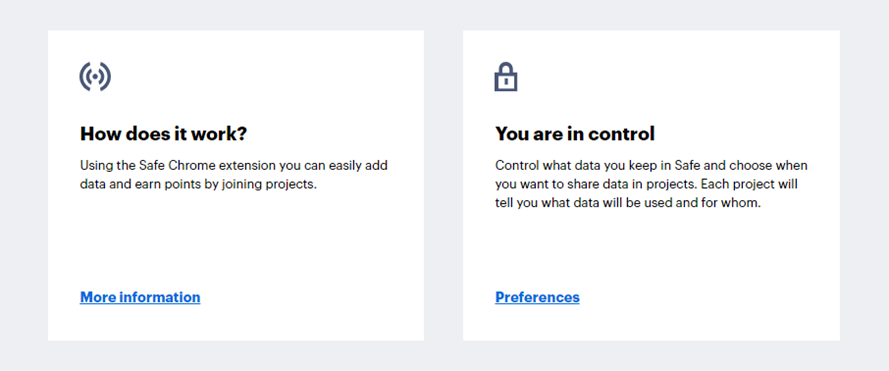
Task: Click the padlock icon
Action: click(506, 77)
